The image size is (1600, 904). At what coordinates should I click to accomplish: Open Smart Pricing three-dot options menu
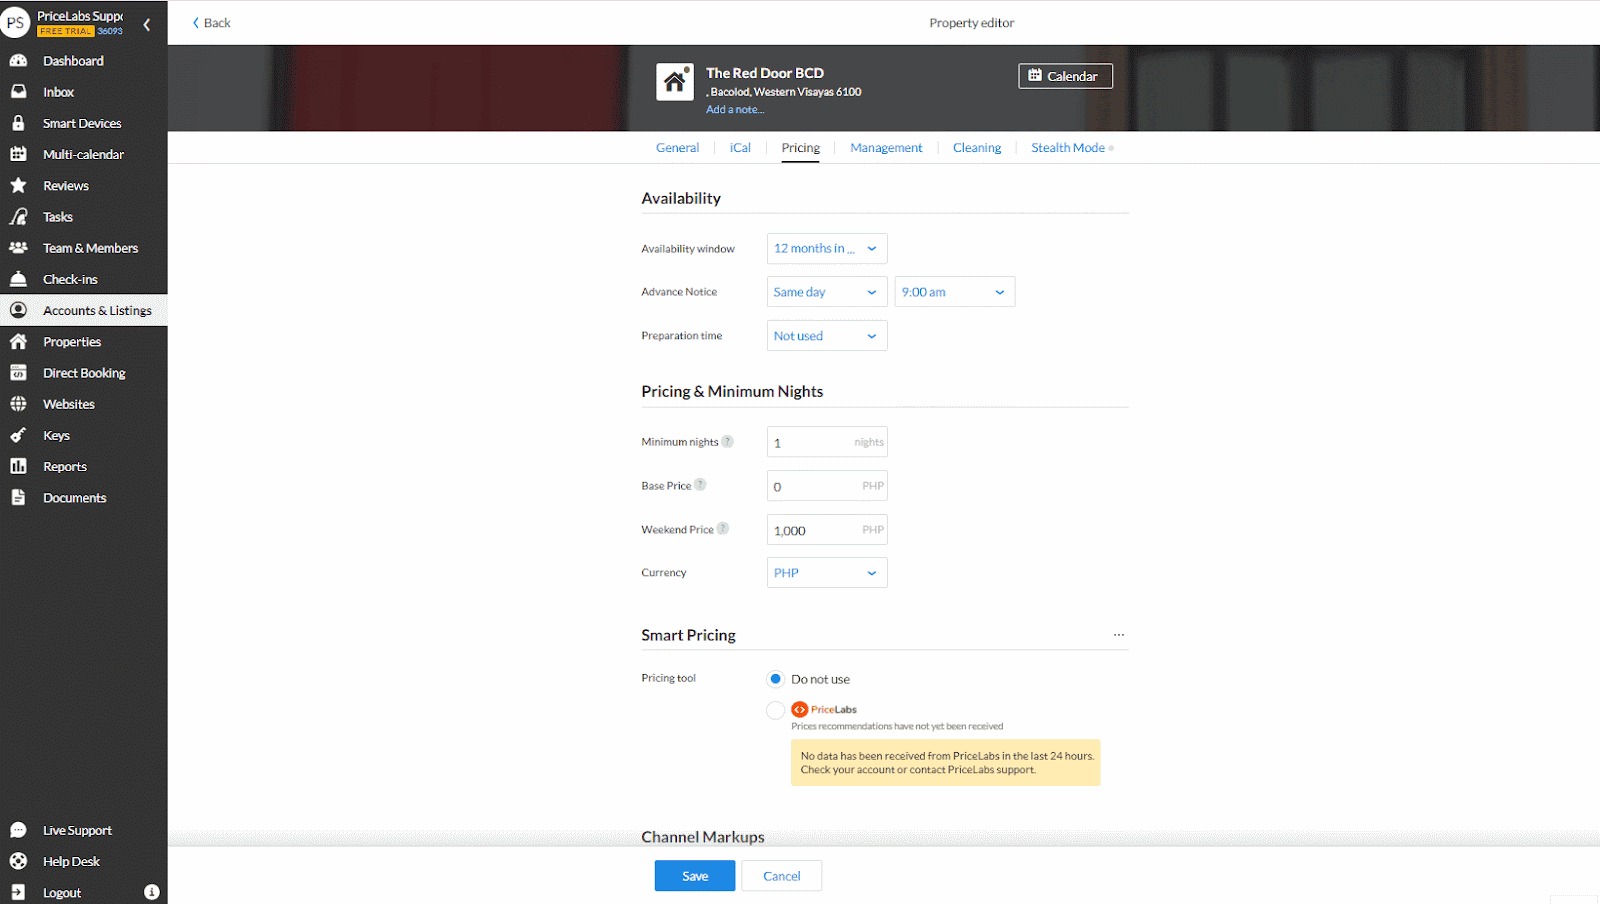(x=1118, y=635)
